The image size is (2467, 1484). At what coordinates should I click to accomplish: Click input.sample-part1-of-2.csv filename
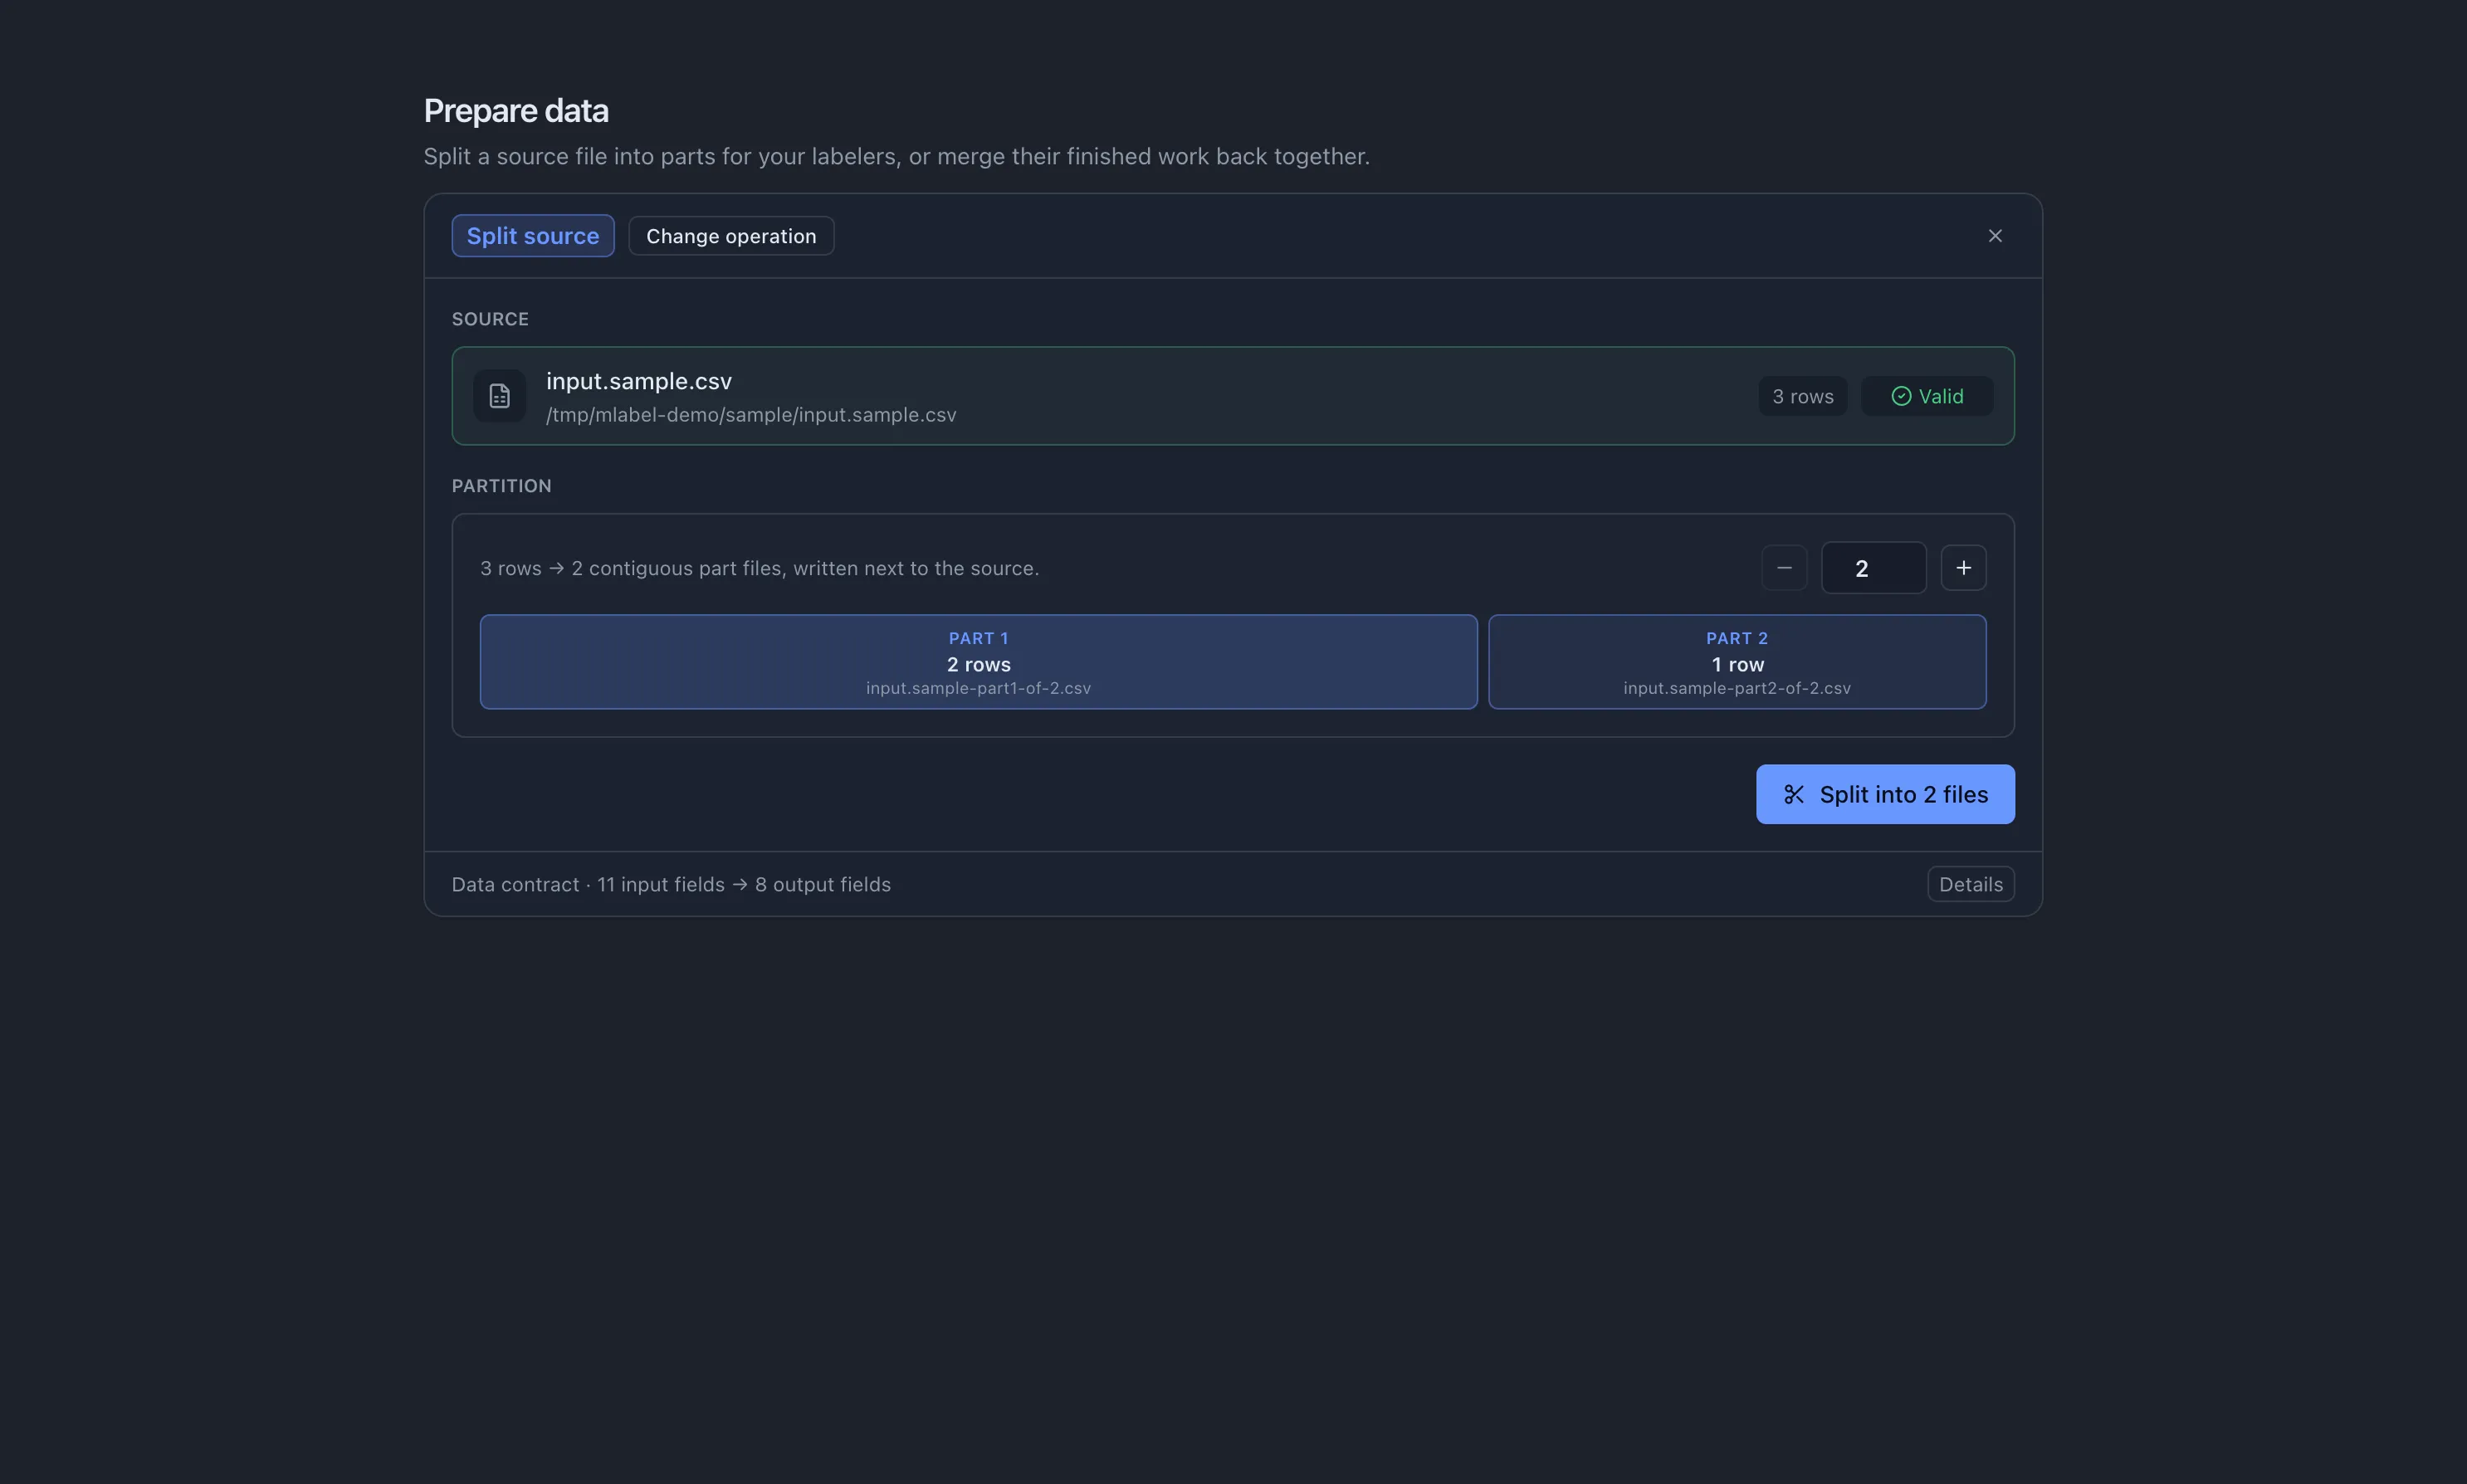tap(978, 688)
